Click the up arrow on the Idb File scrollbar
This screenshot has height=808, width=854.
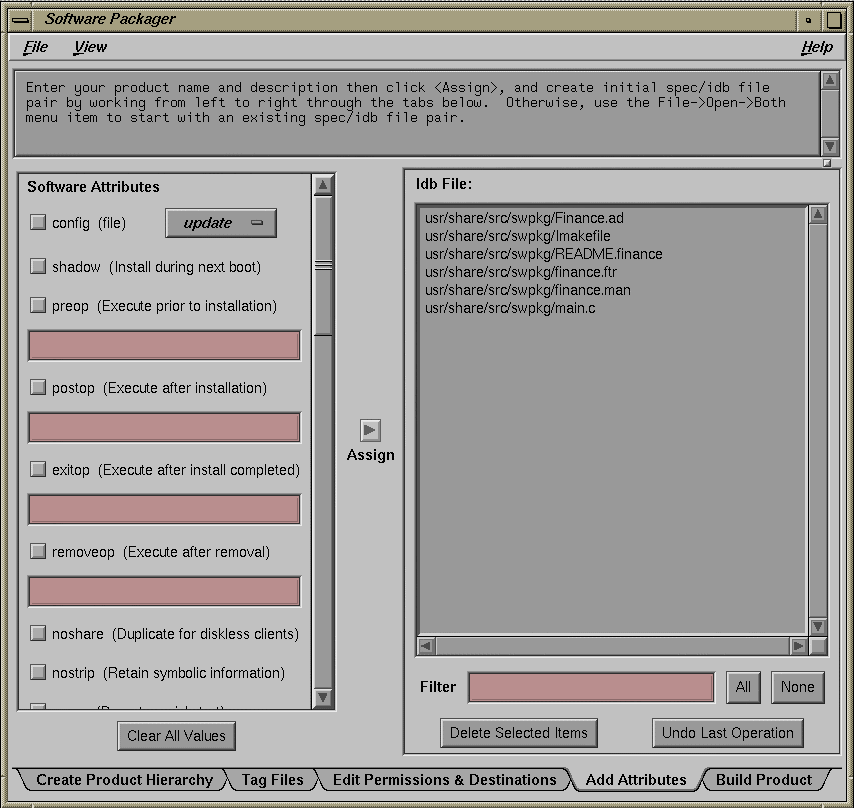pyautogui.click(x=819, y=211)
